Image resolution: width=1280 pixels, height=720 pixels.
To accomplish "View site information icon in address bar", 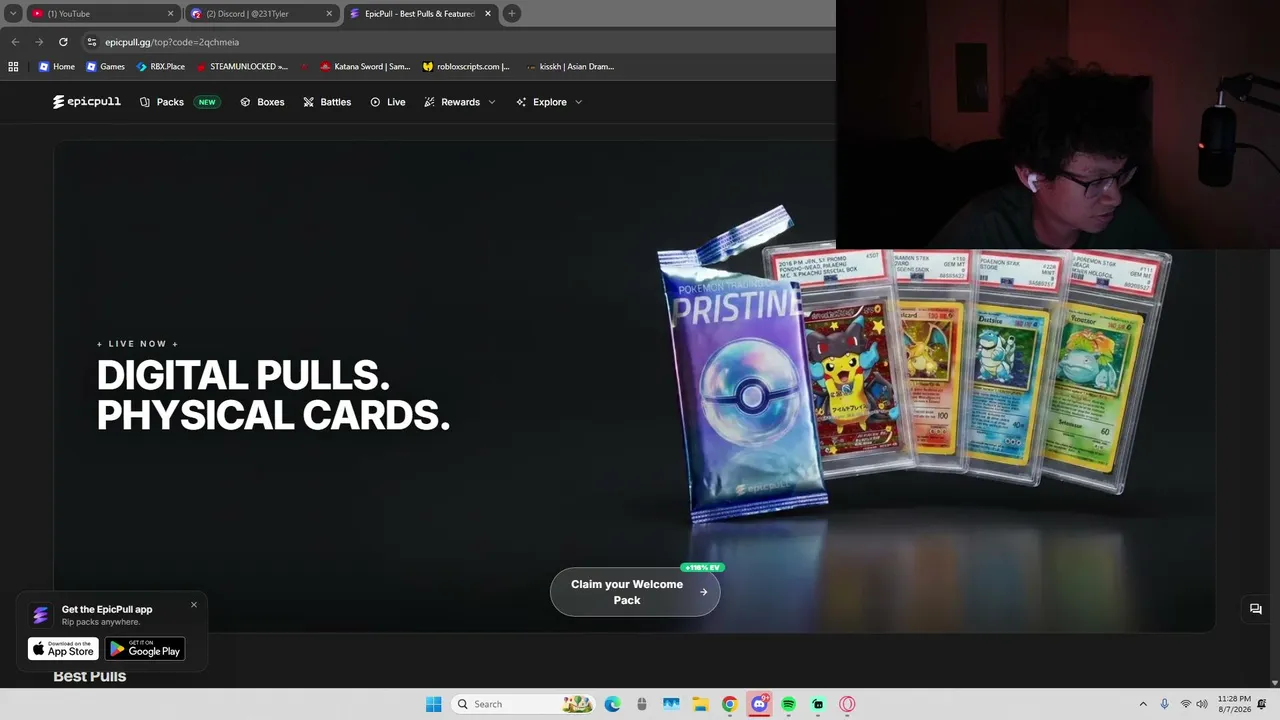I will [x=91, y=42].
